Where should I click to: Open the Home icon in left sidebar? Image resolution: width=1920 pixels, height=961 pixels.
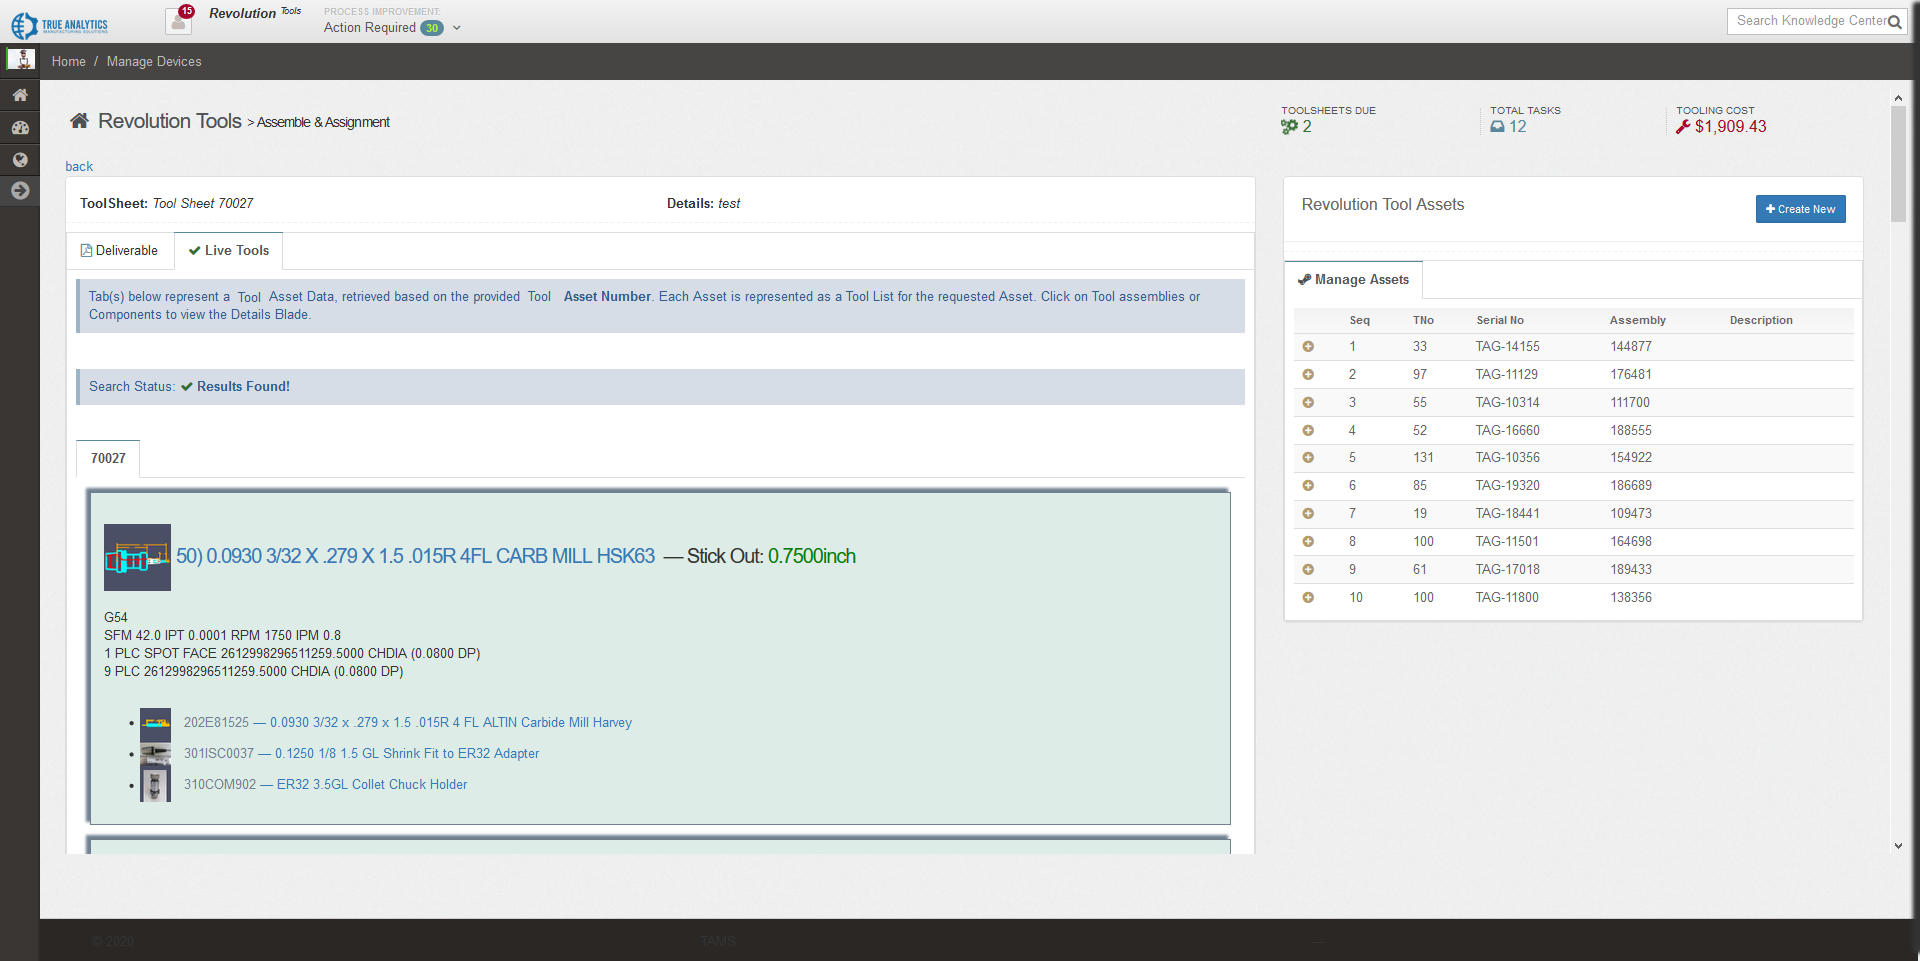[x=20, y=95]
